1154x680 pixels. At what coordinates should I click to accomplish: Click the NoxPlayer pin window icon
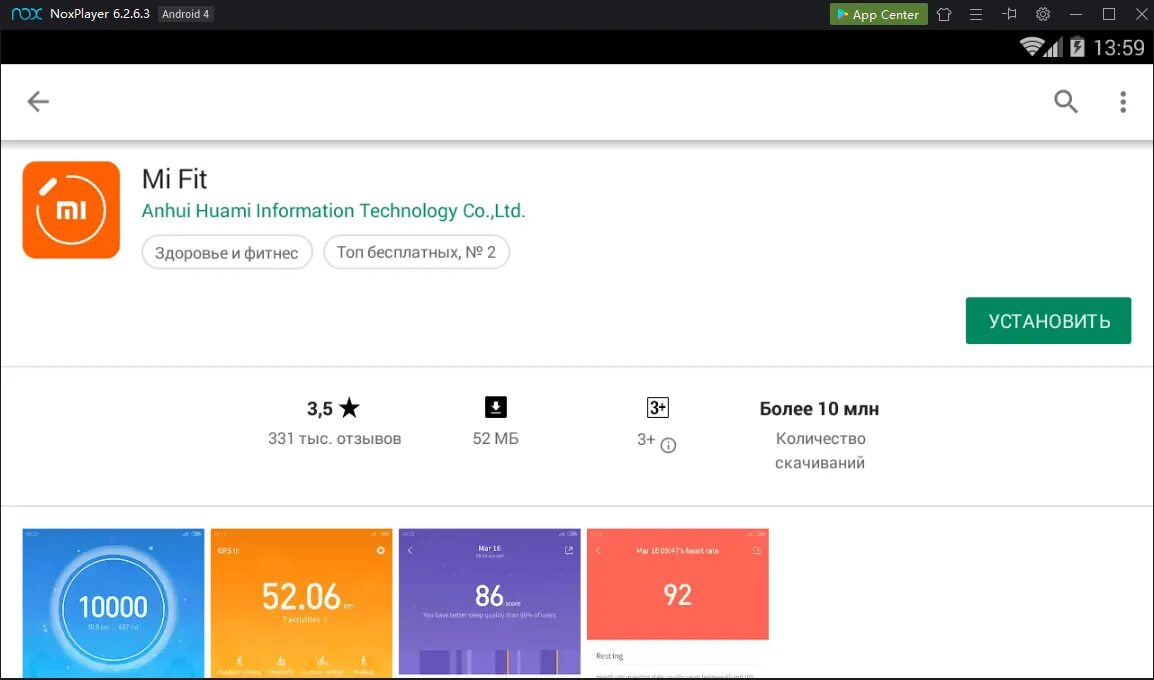1009,14
